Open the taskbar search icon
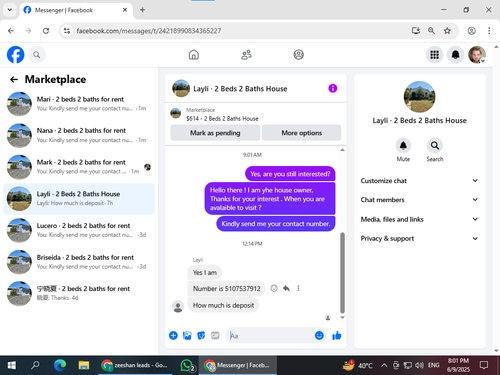This screenshot has width=500, height=375. coord(35,365)
